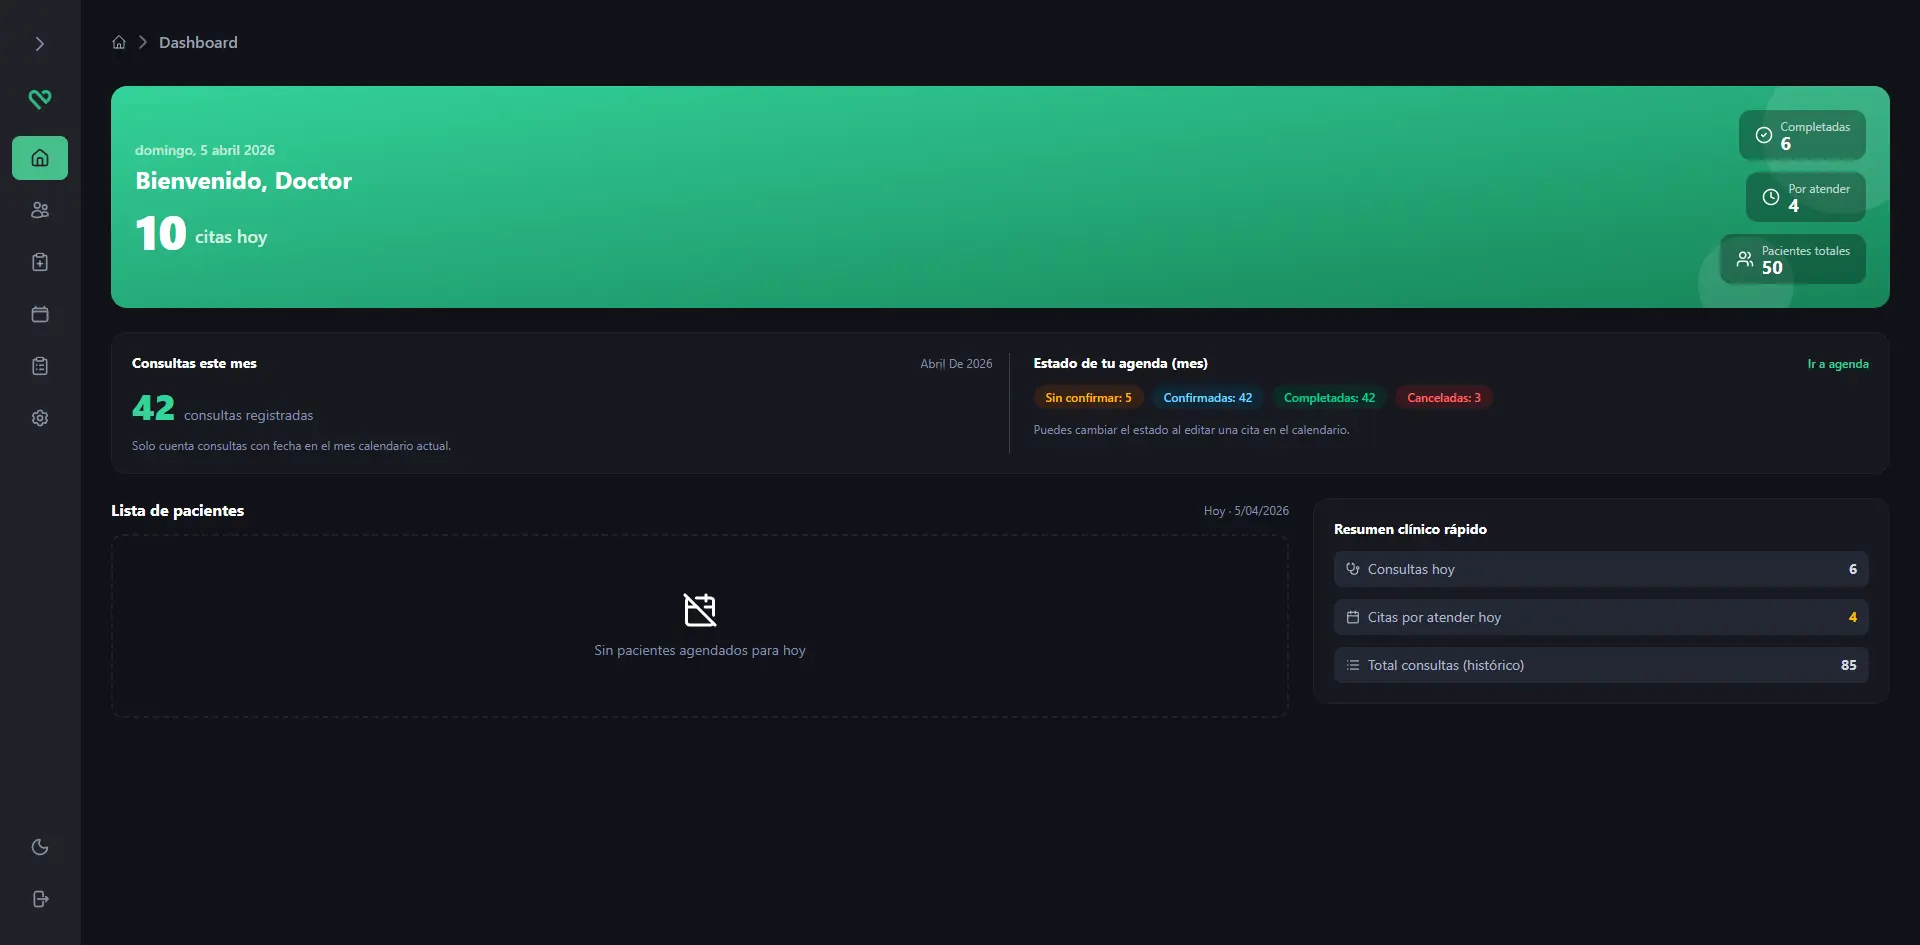The width and height of the screenshot is (1920, 945).
Task: Expand the sidebar with the chevron arrow
Action: click(40, 44)
